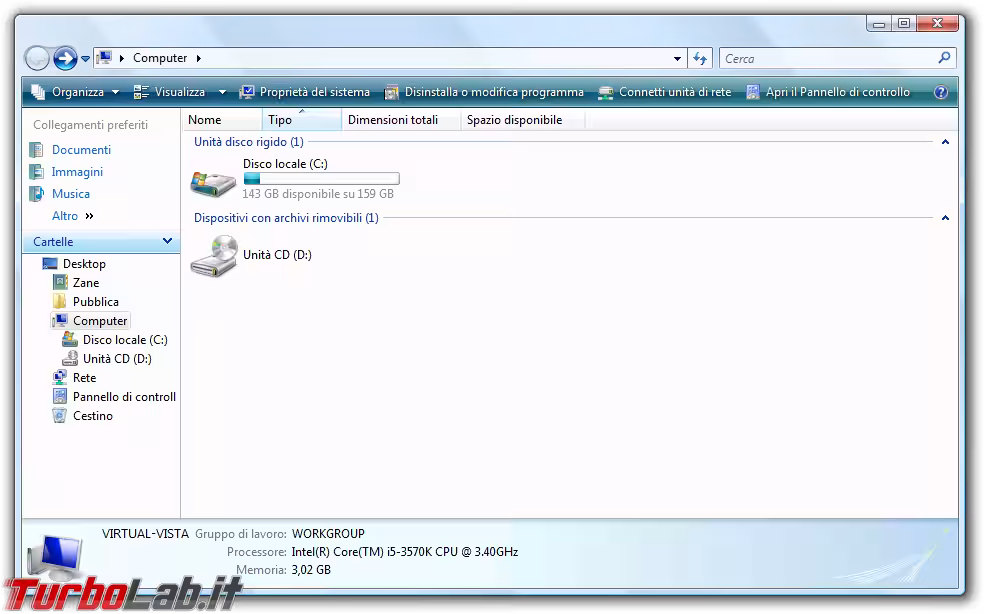984x614 pixels.
Task: Click Disinstalla o modifica programma
Action: point(484,92)
